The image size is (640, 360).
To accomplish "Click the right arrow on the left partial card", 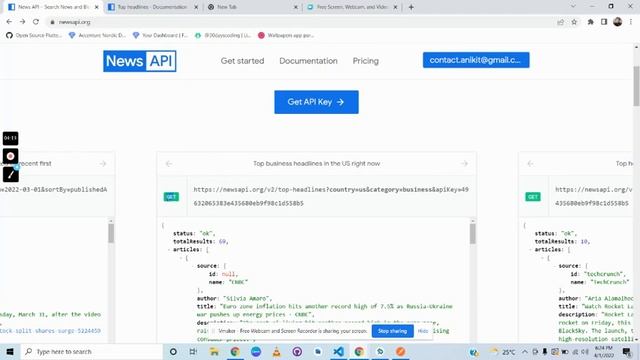I will click(x=103, y=164).
